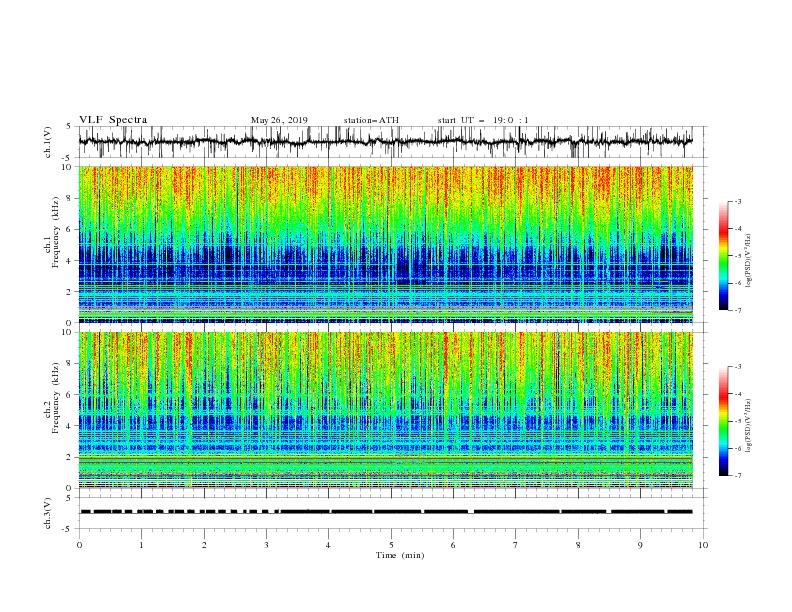Select the ch.2 "Frequency (kHz)" axis label
This screenshot has height=612, width=792.
pos(56,398)
